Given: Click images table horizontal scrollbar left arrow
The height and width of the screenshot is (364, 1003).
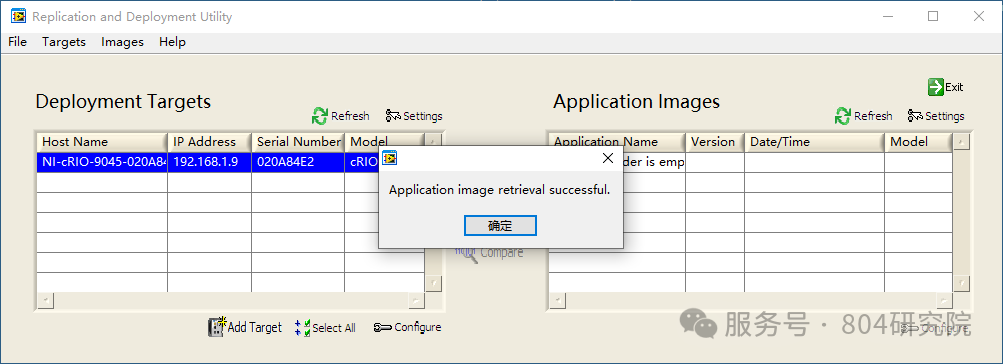Looking at the screenshot, I should click(x=557, y=300).
